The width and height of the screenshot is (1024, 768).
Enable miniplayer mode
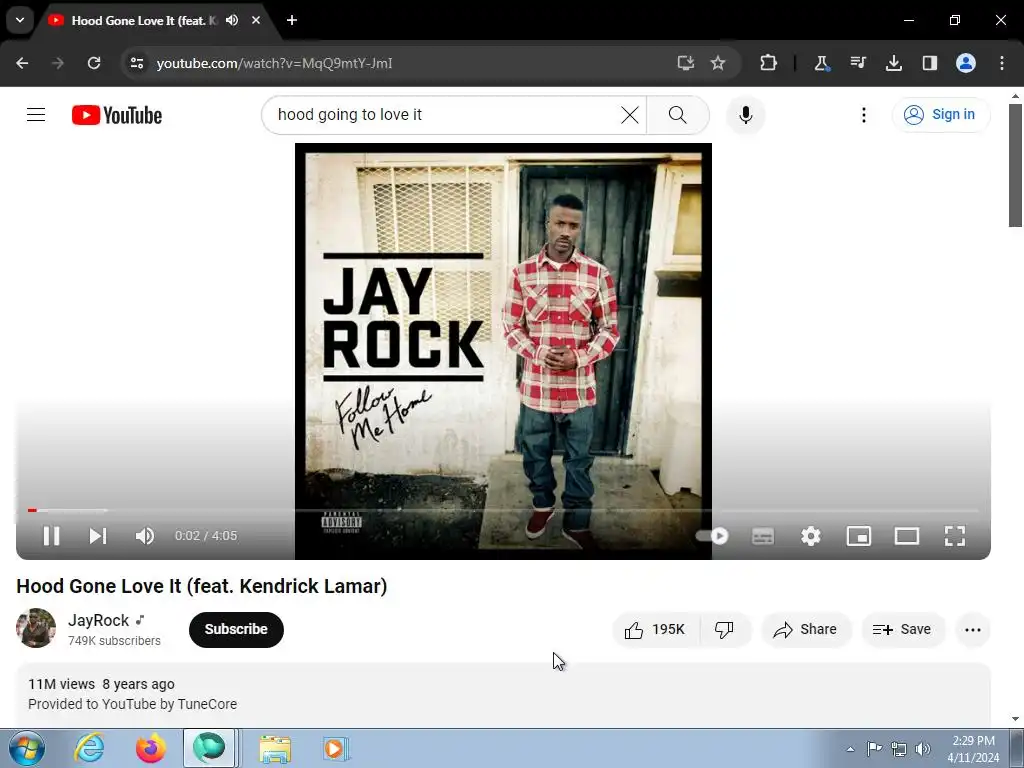(x=859, y=536)
